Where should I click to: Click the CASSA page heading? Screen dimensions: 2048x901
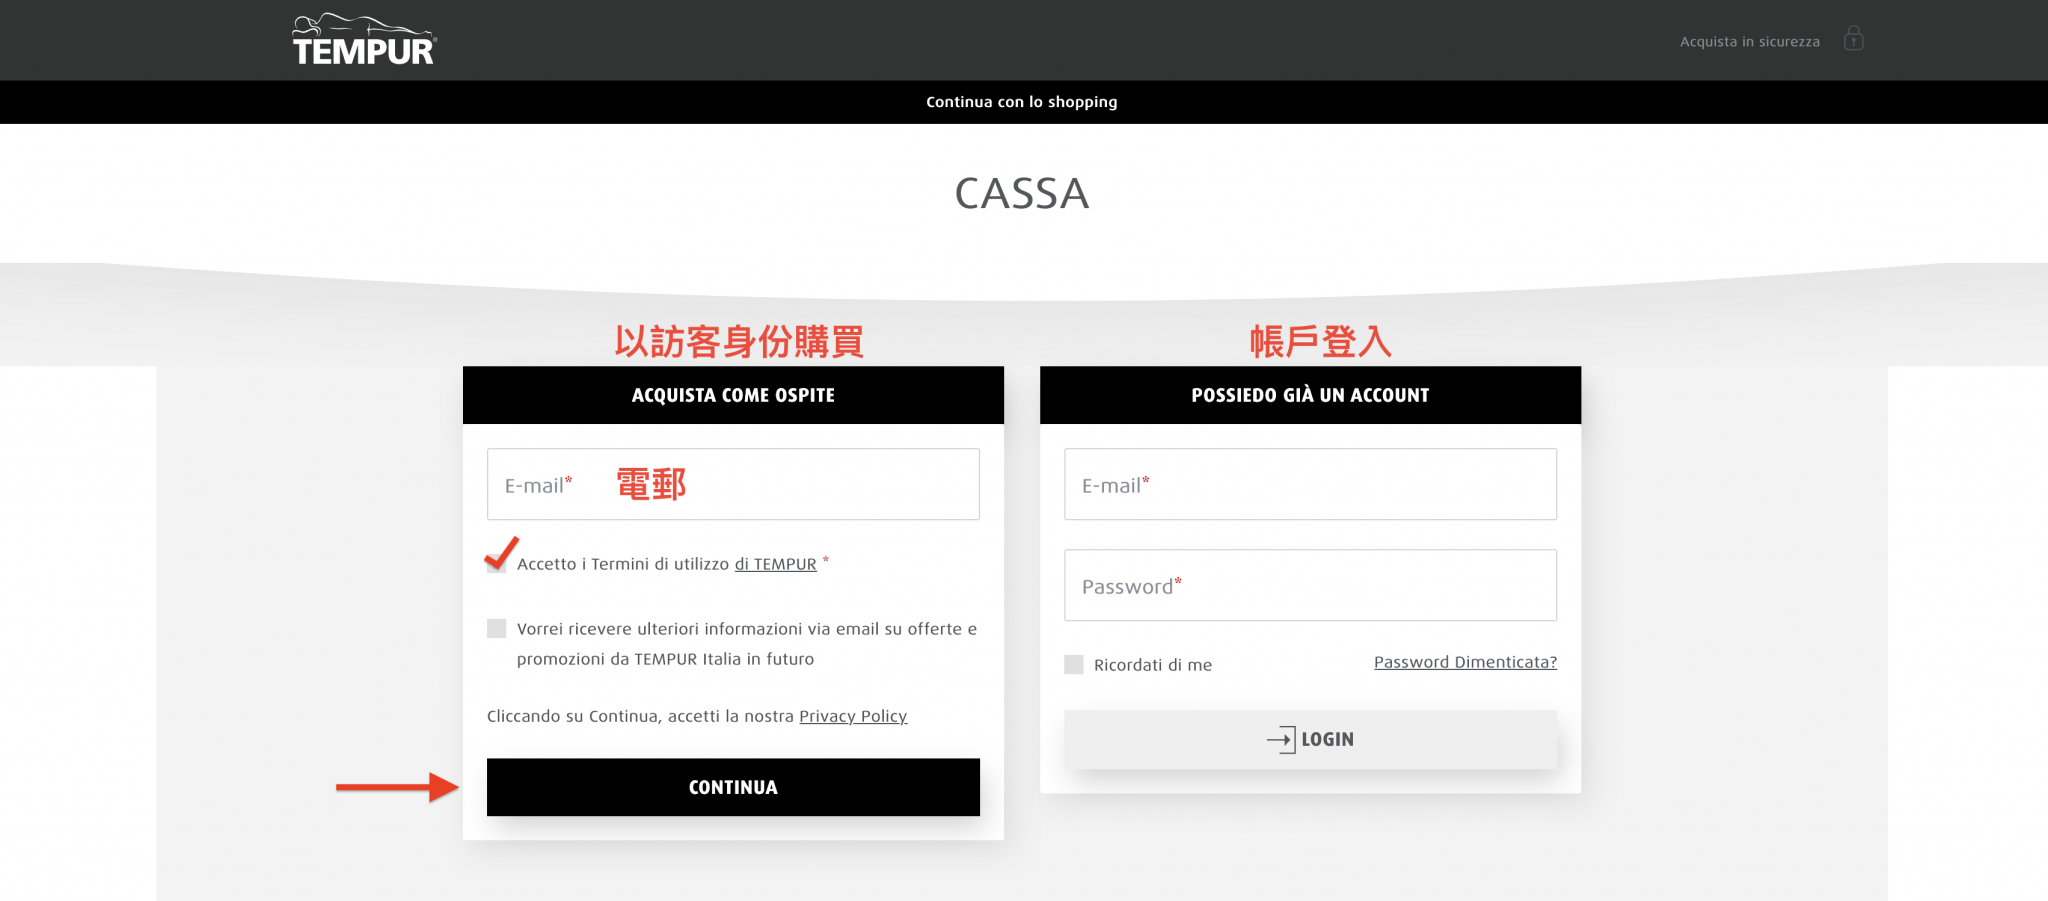click(x=1022, y=193)
